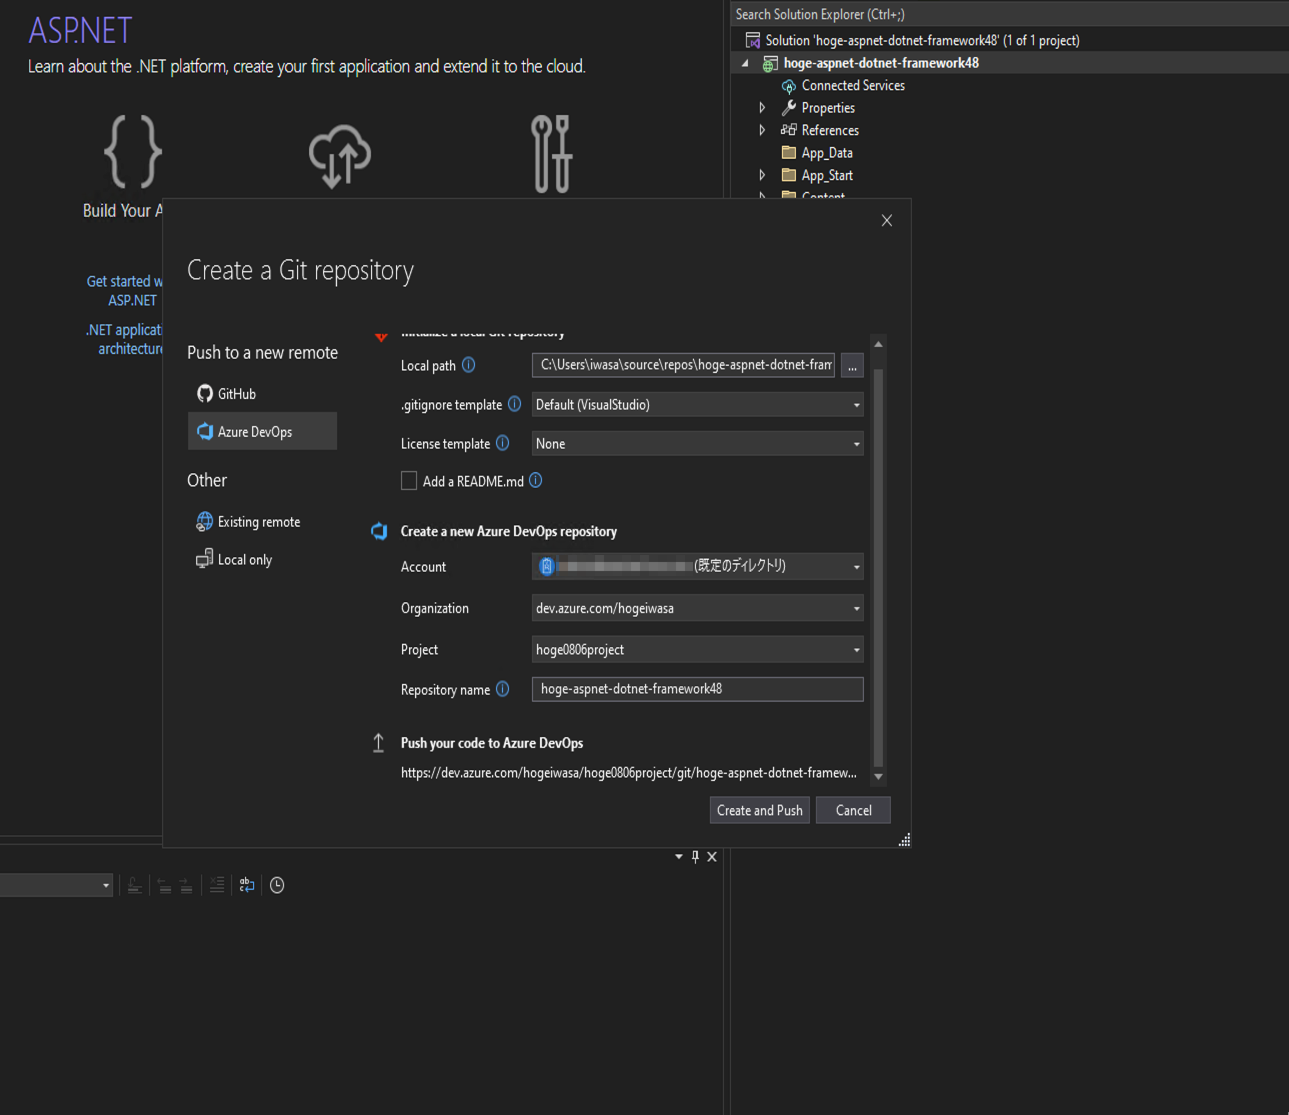Open the Account dropdown
Image resolution: width=1289 pixels, height=1115 pixels.
click(x=697, y=566)
